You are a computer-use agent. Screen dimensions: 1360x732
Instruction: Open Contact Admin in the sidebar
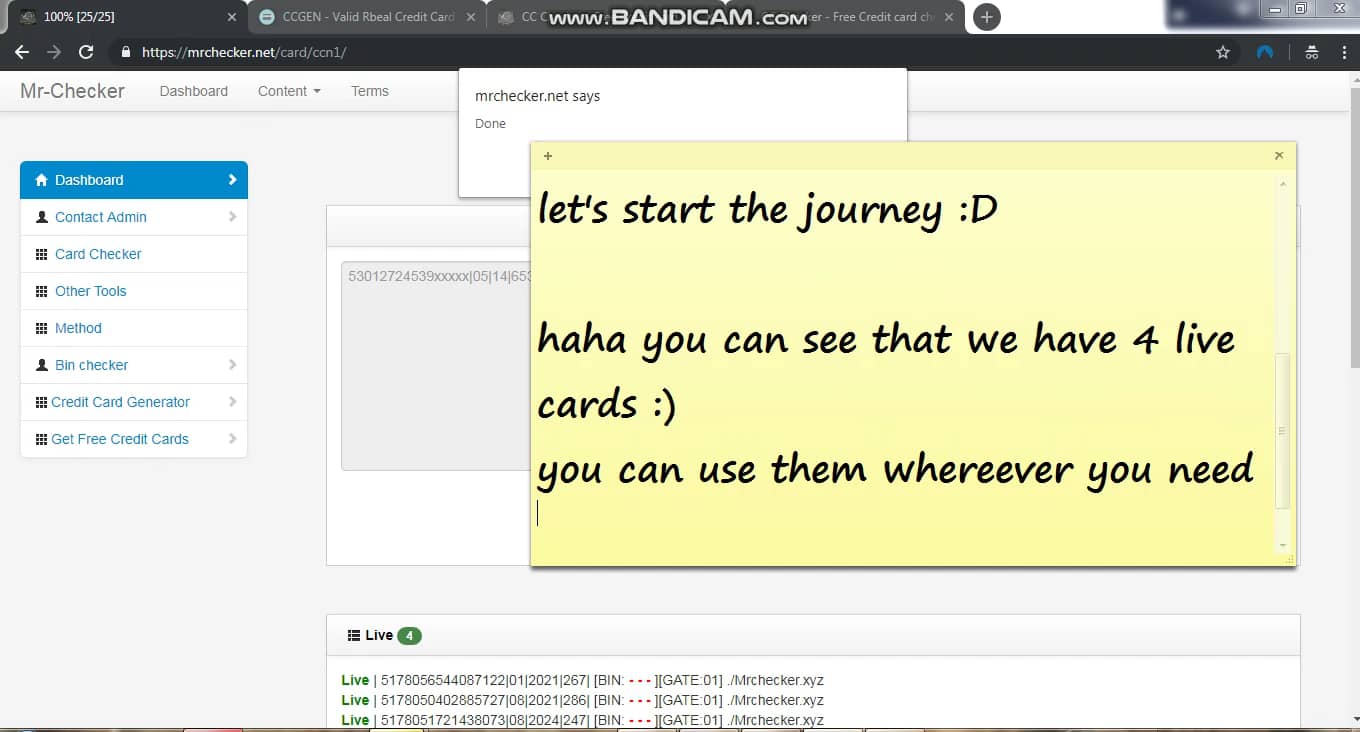pos(101,217)
